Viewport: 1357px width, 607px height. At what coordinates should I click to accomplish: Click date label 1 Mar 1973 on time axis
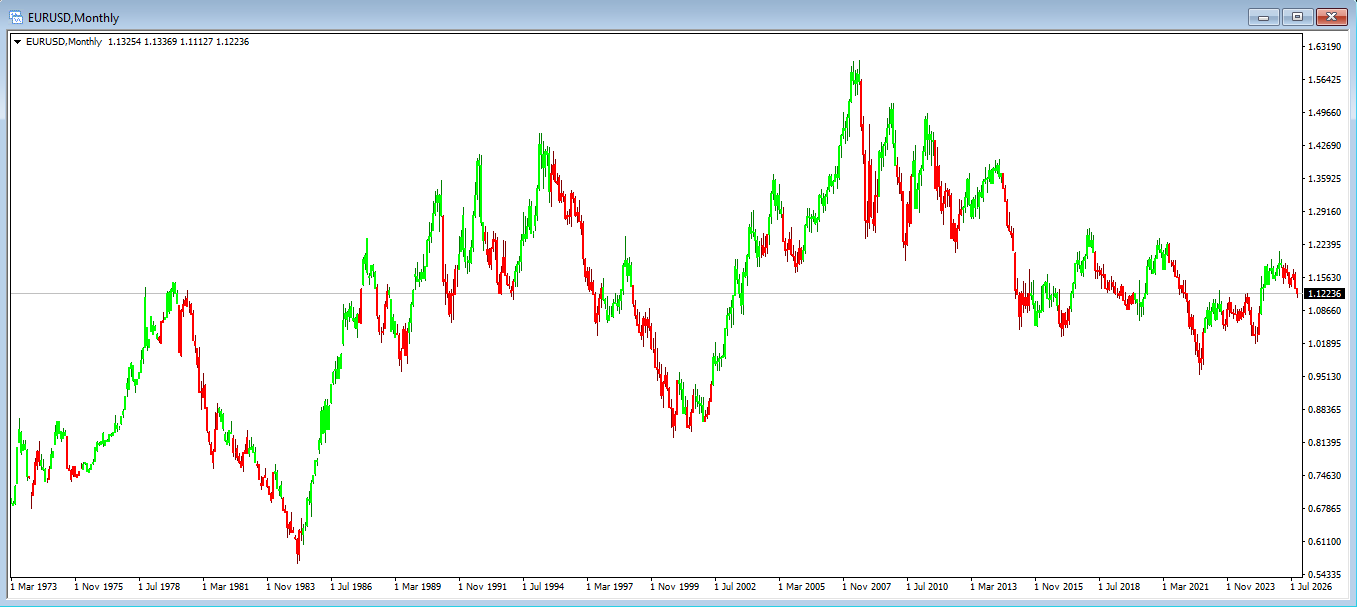coord(34,587)
